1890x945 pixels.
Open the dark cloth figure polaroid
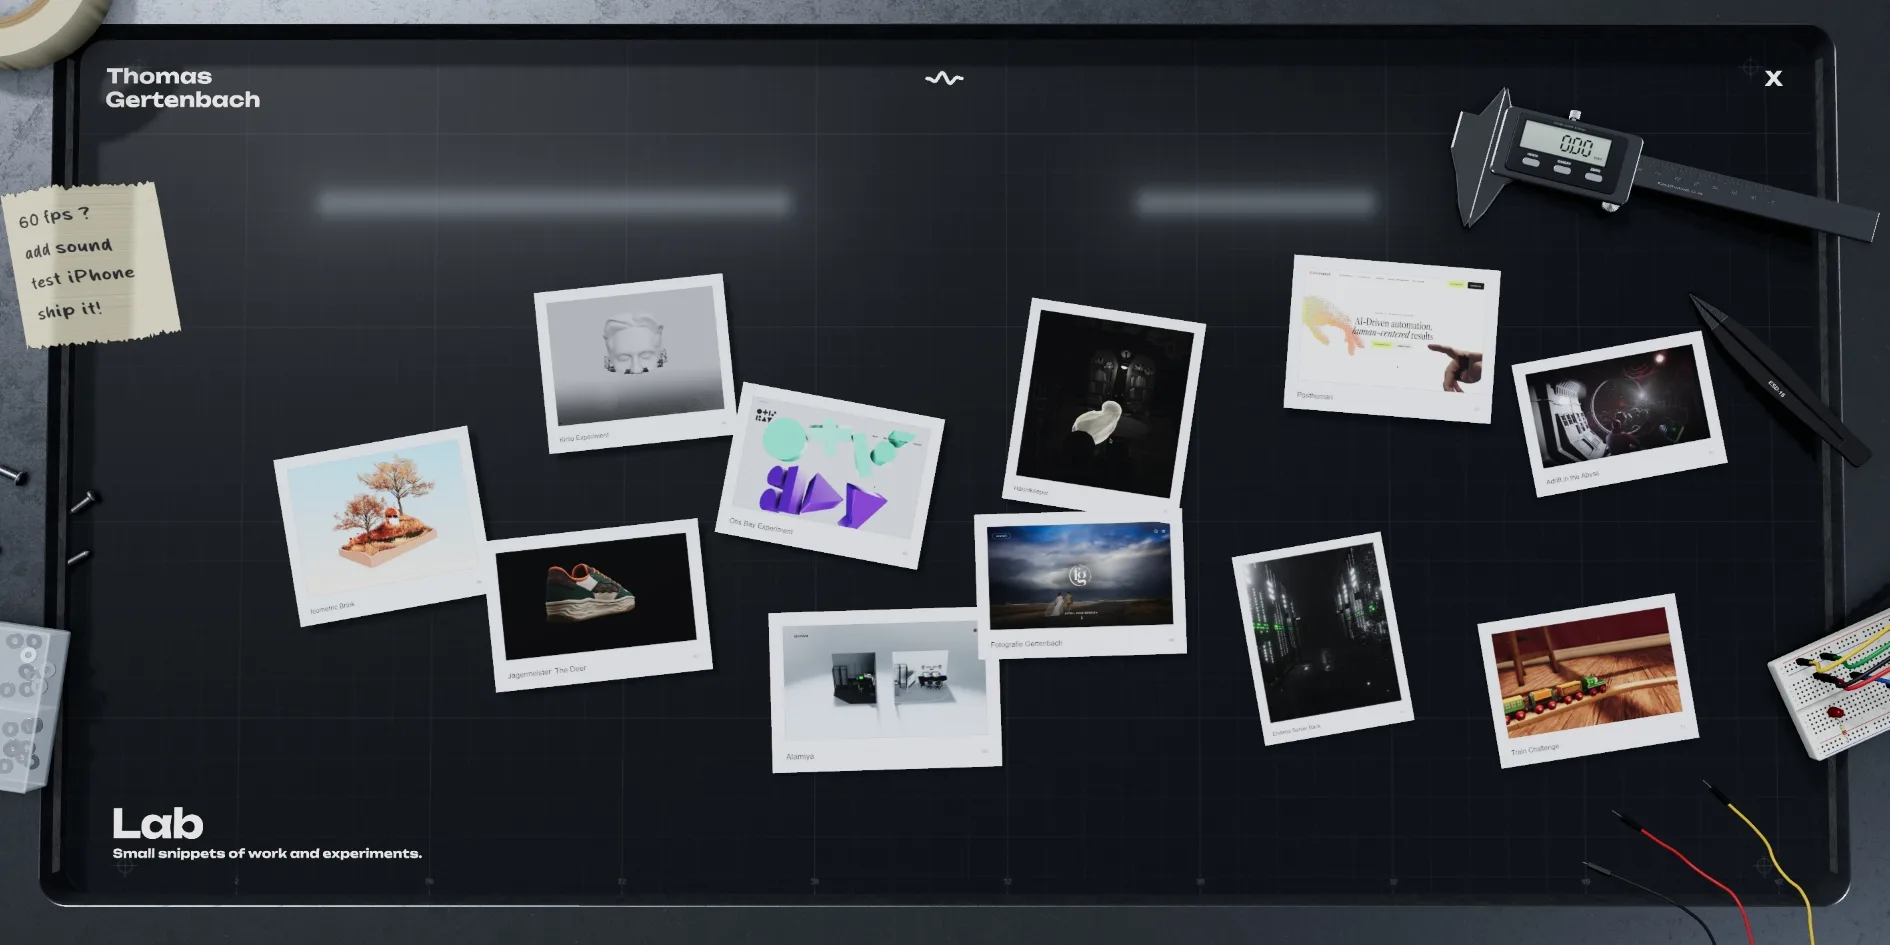click(1103, 404)
